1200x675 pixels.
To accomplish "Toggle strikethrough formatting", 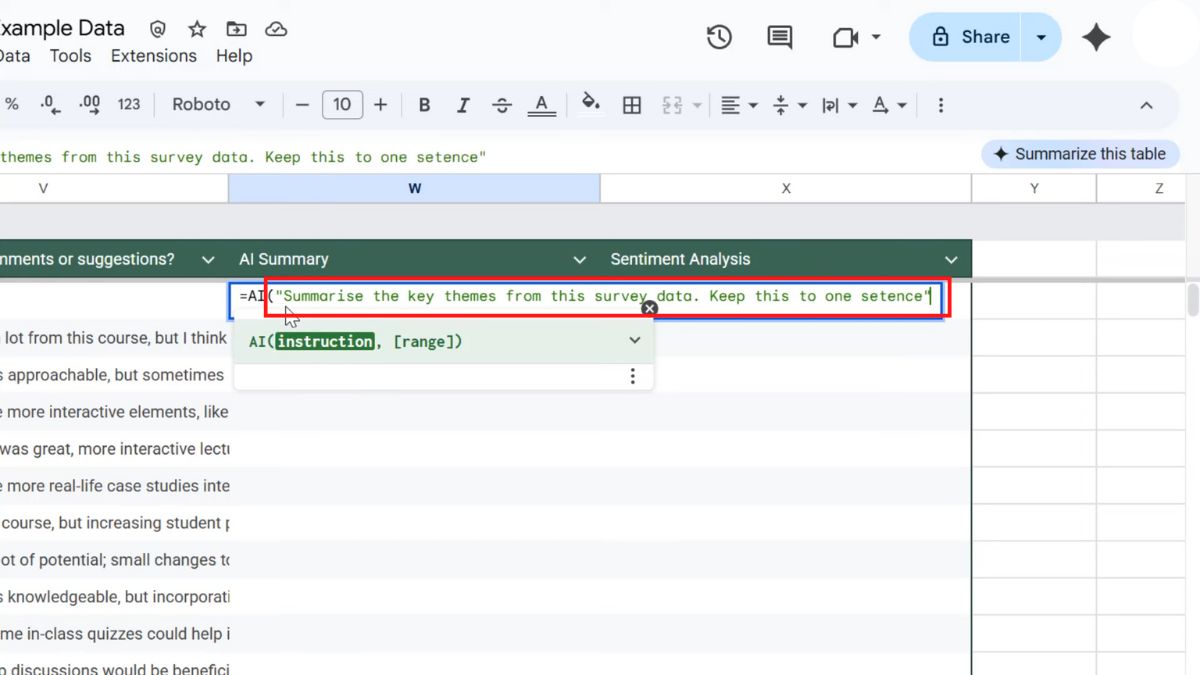I will (502, 105).
